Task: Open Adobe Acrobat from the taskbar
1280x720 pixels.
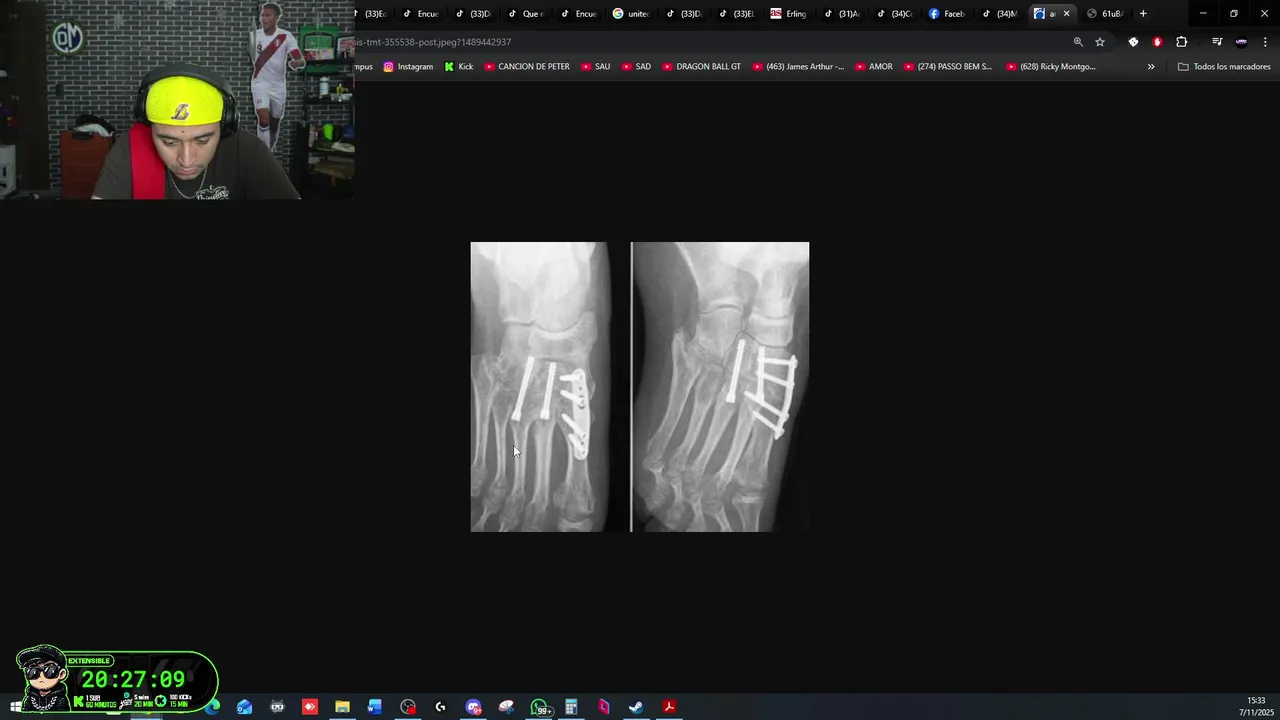Action: click(669, 707)
